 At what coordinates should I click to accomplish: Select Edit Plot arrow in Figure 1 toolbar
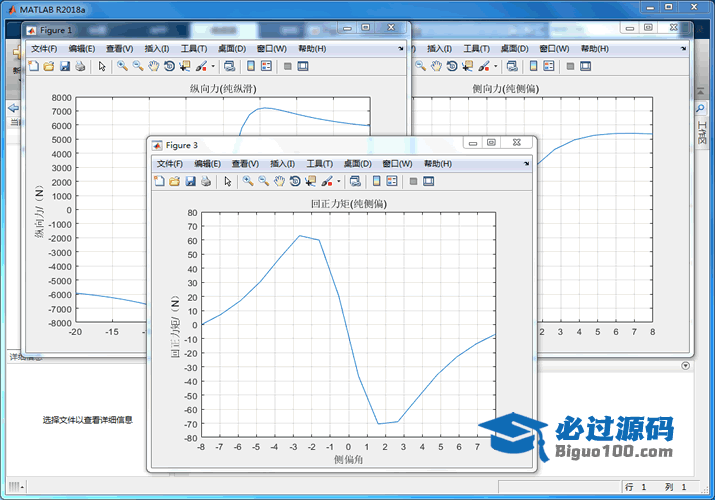(102, 66)
